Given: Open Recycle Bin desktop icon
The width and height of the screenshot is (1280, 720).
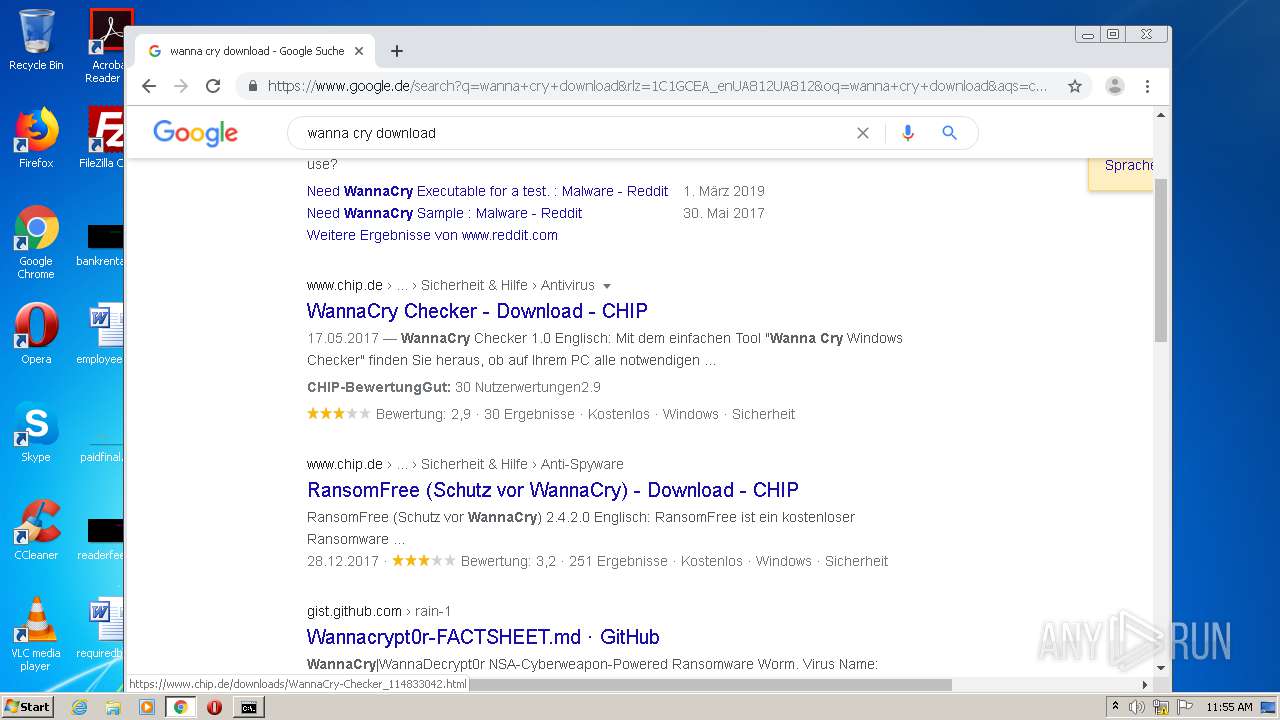Looking at the screenshot, I should point(36,40).
